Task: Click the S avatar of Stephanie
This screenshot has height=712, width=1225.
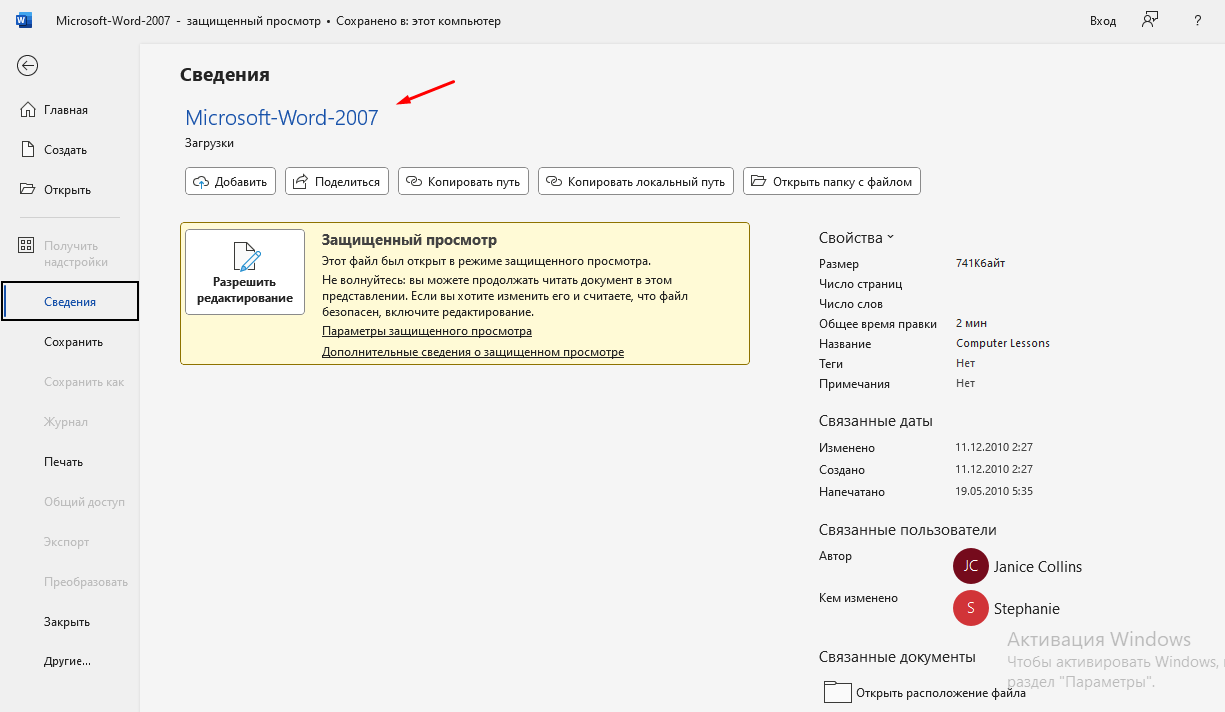Action: coord(970,608)
